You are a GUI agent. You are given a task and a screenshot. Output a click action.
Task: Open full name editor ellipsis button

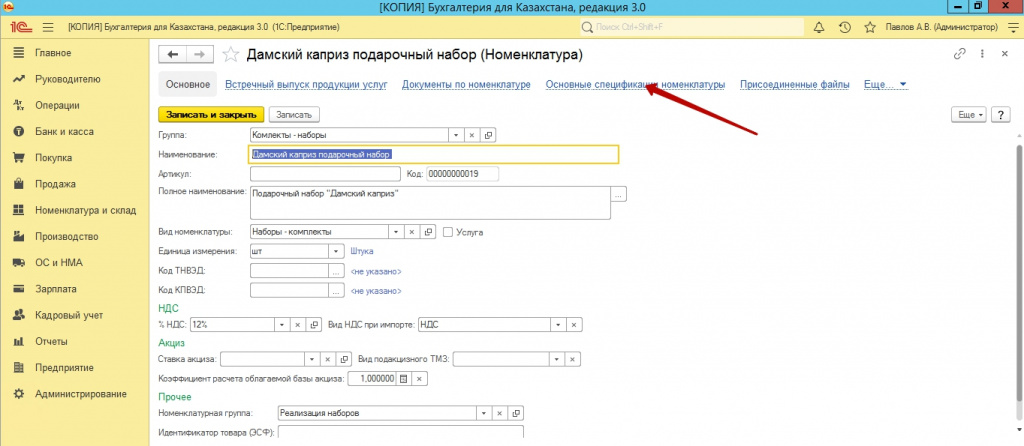pos(619,194)
